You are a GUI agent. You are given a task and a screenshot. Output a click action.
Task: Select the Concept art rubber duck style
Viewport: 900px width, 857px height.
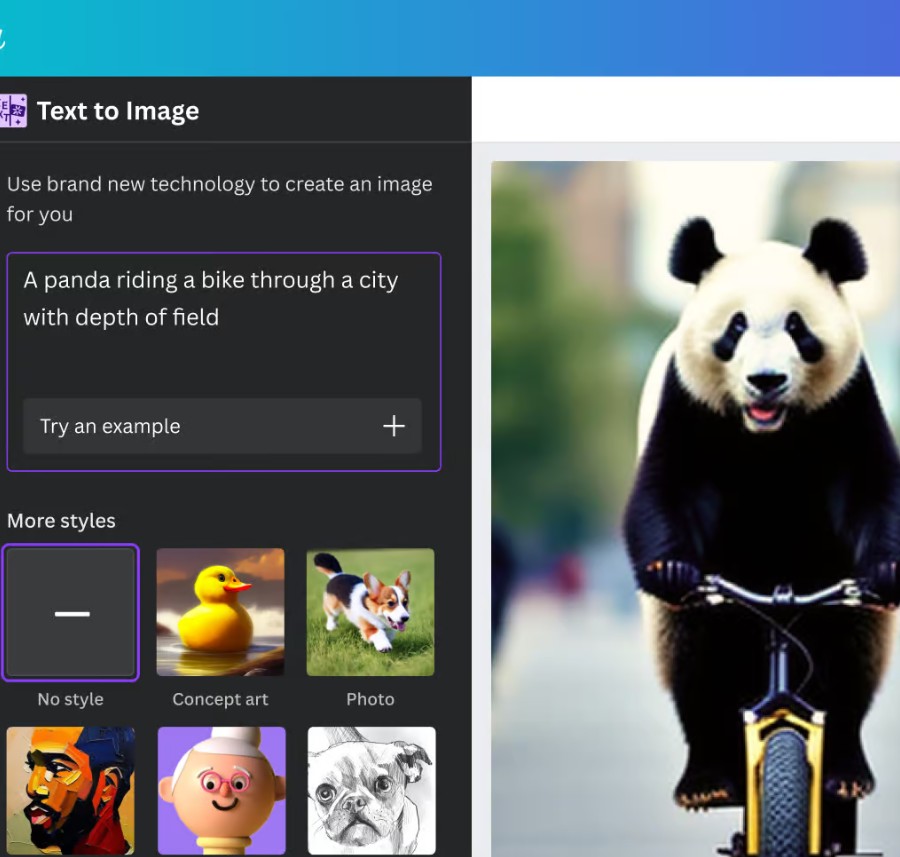(x=220, y=612)
